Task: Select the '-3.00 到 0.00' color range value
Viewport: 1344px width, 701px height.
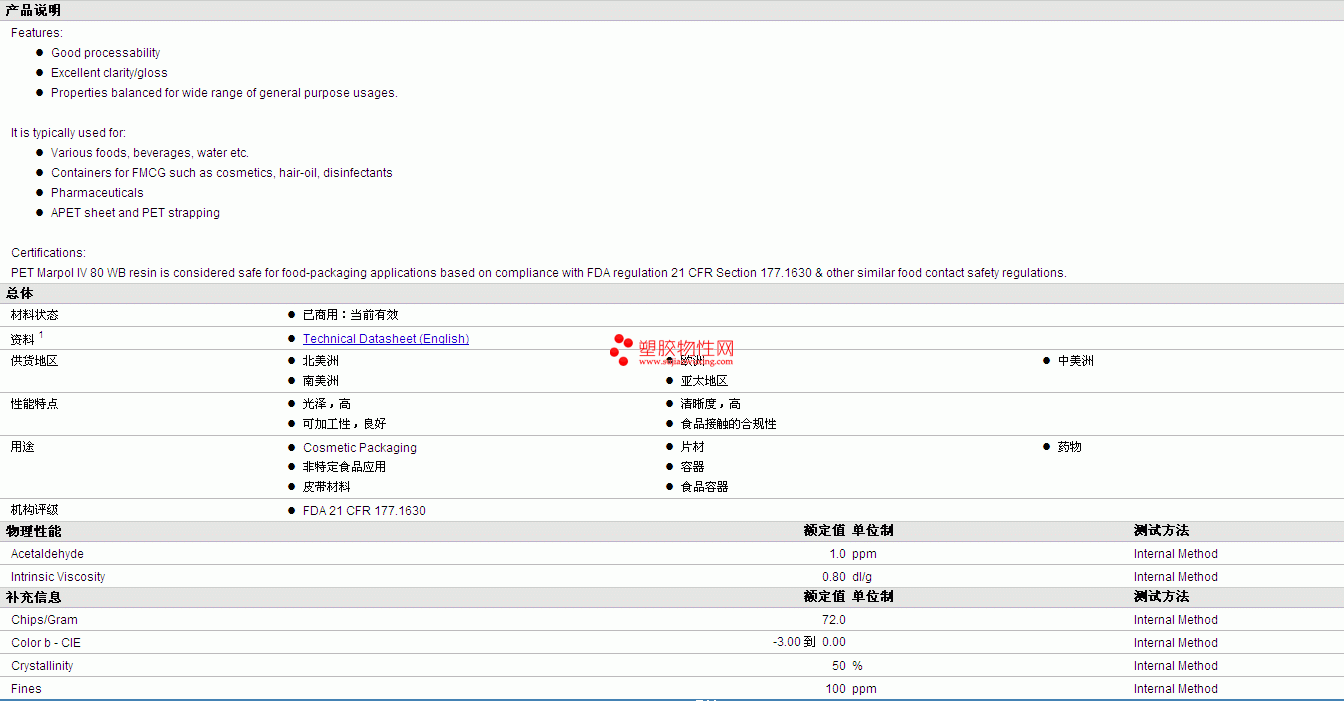Action: click(809, 643)
